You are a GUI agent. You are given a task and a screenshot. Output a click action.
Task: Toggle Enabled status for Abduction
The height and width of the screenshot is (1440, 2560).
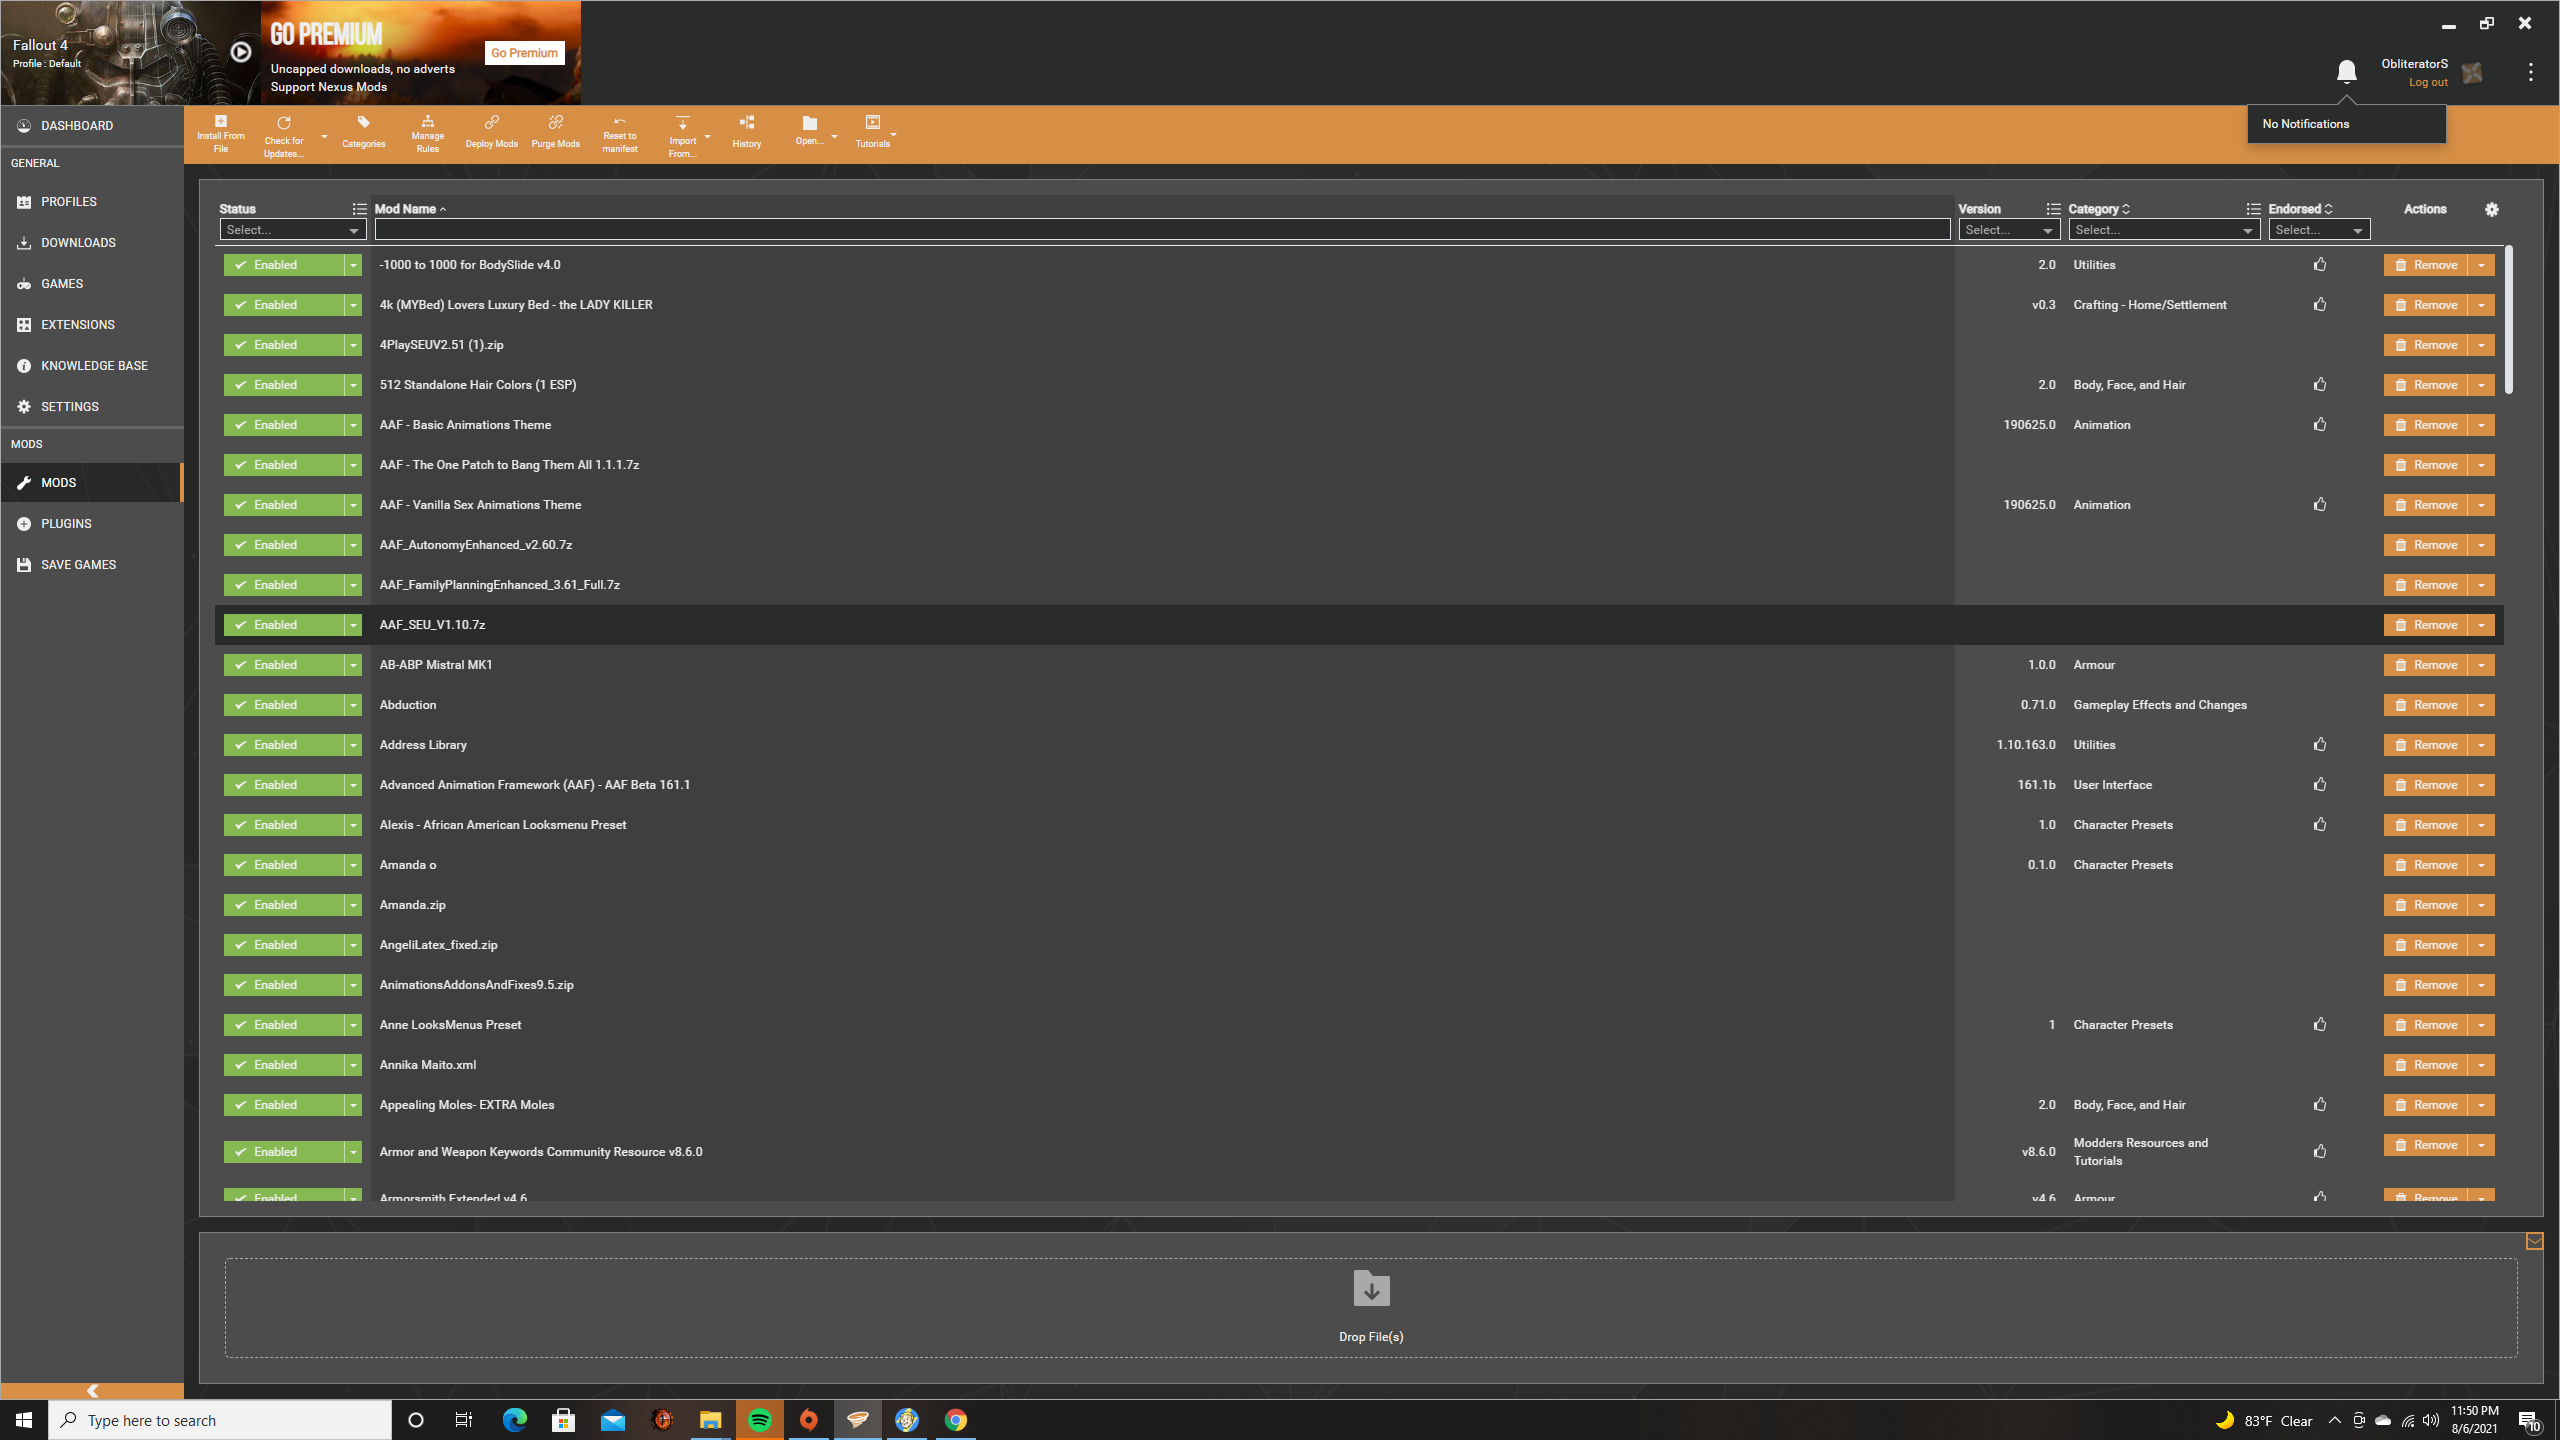tap(283, 705)
